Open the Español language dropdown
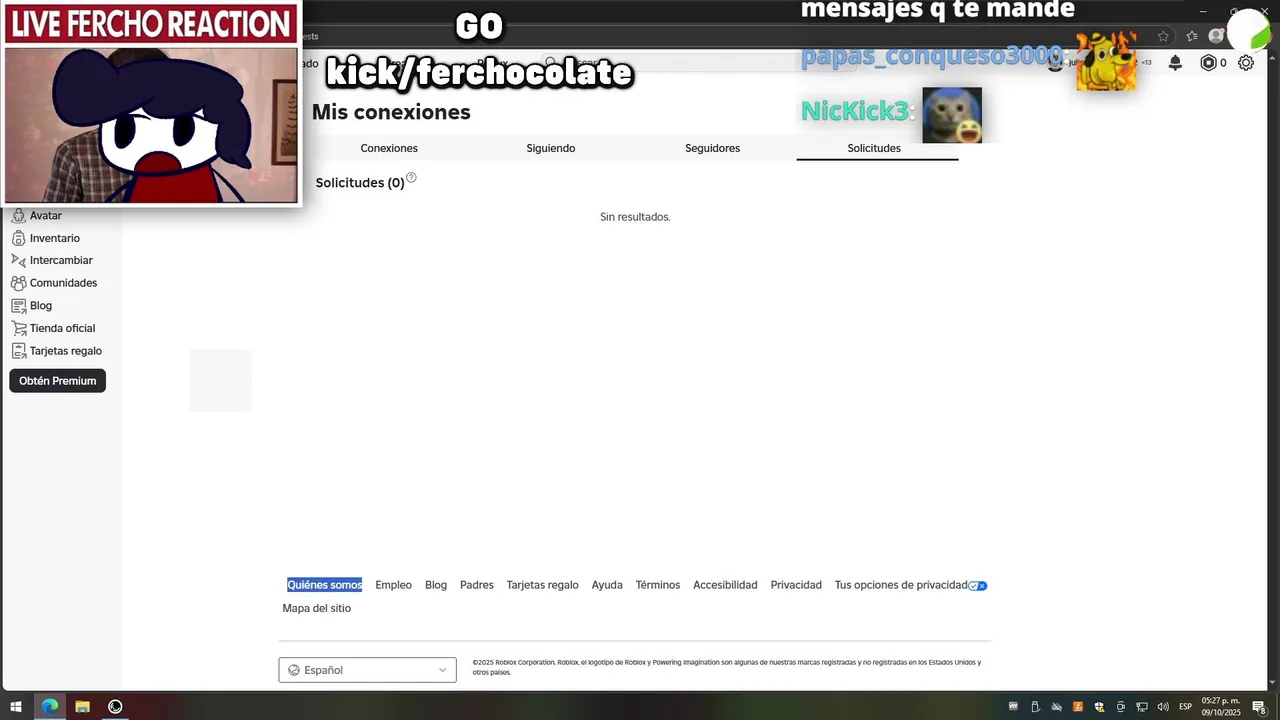Image resolution: width=1280 pixels, height=720 pixels. pos(367,670)
